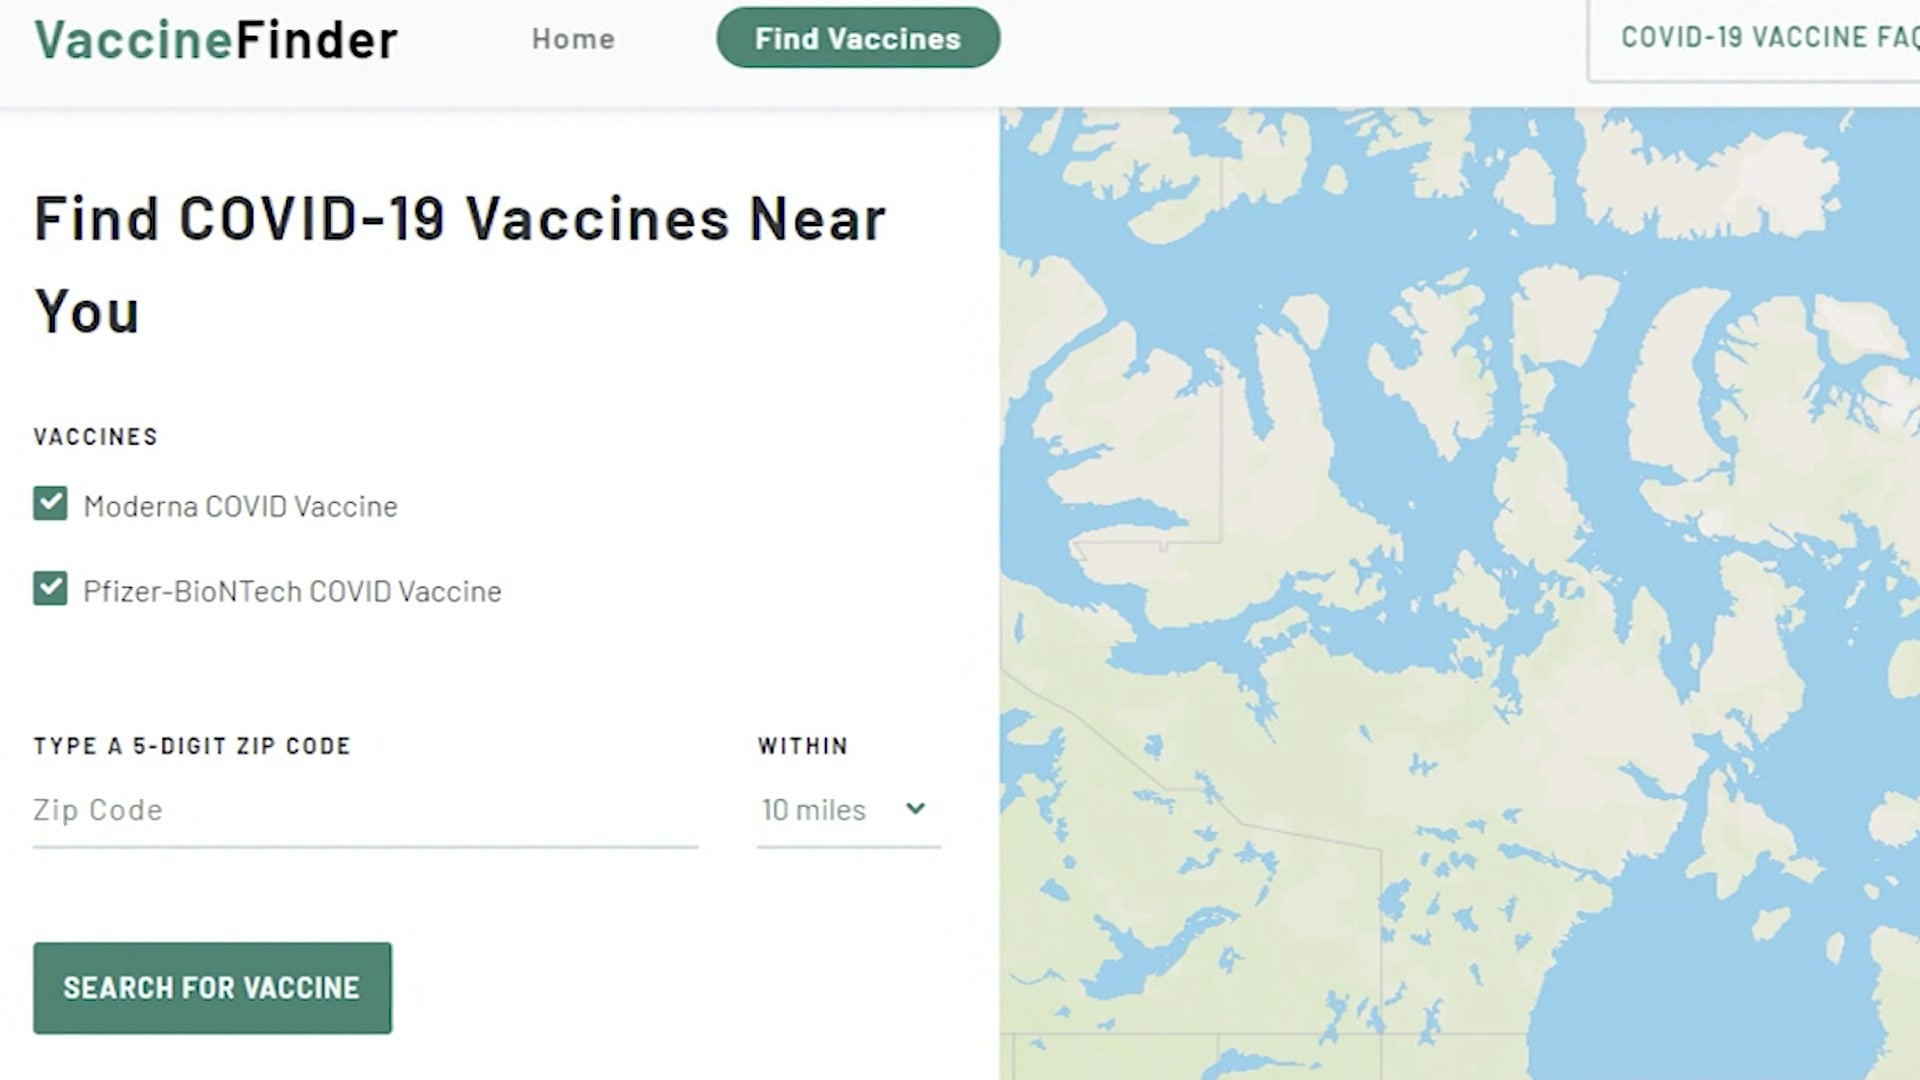Click the green checkmark in the Moderna checkbox

point(50,504)
